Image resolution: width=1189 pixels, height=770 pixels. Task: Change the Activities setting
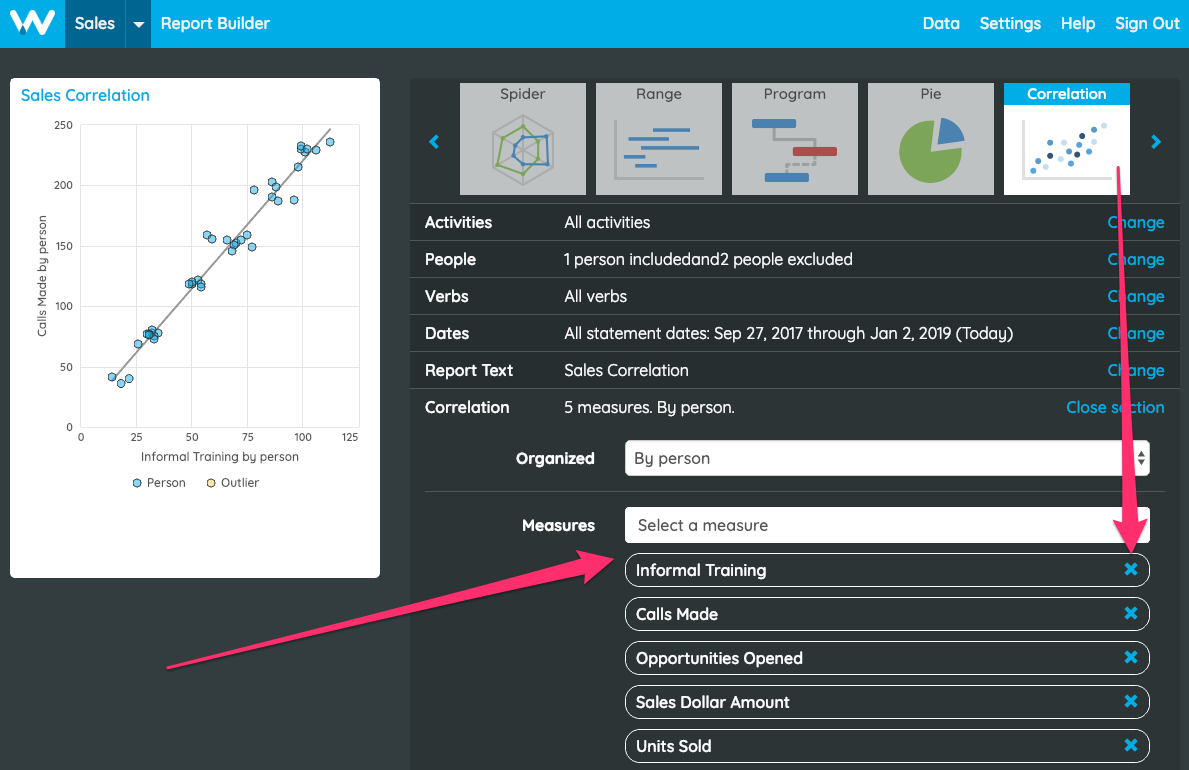click(x=1135, y=222)
